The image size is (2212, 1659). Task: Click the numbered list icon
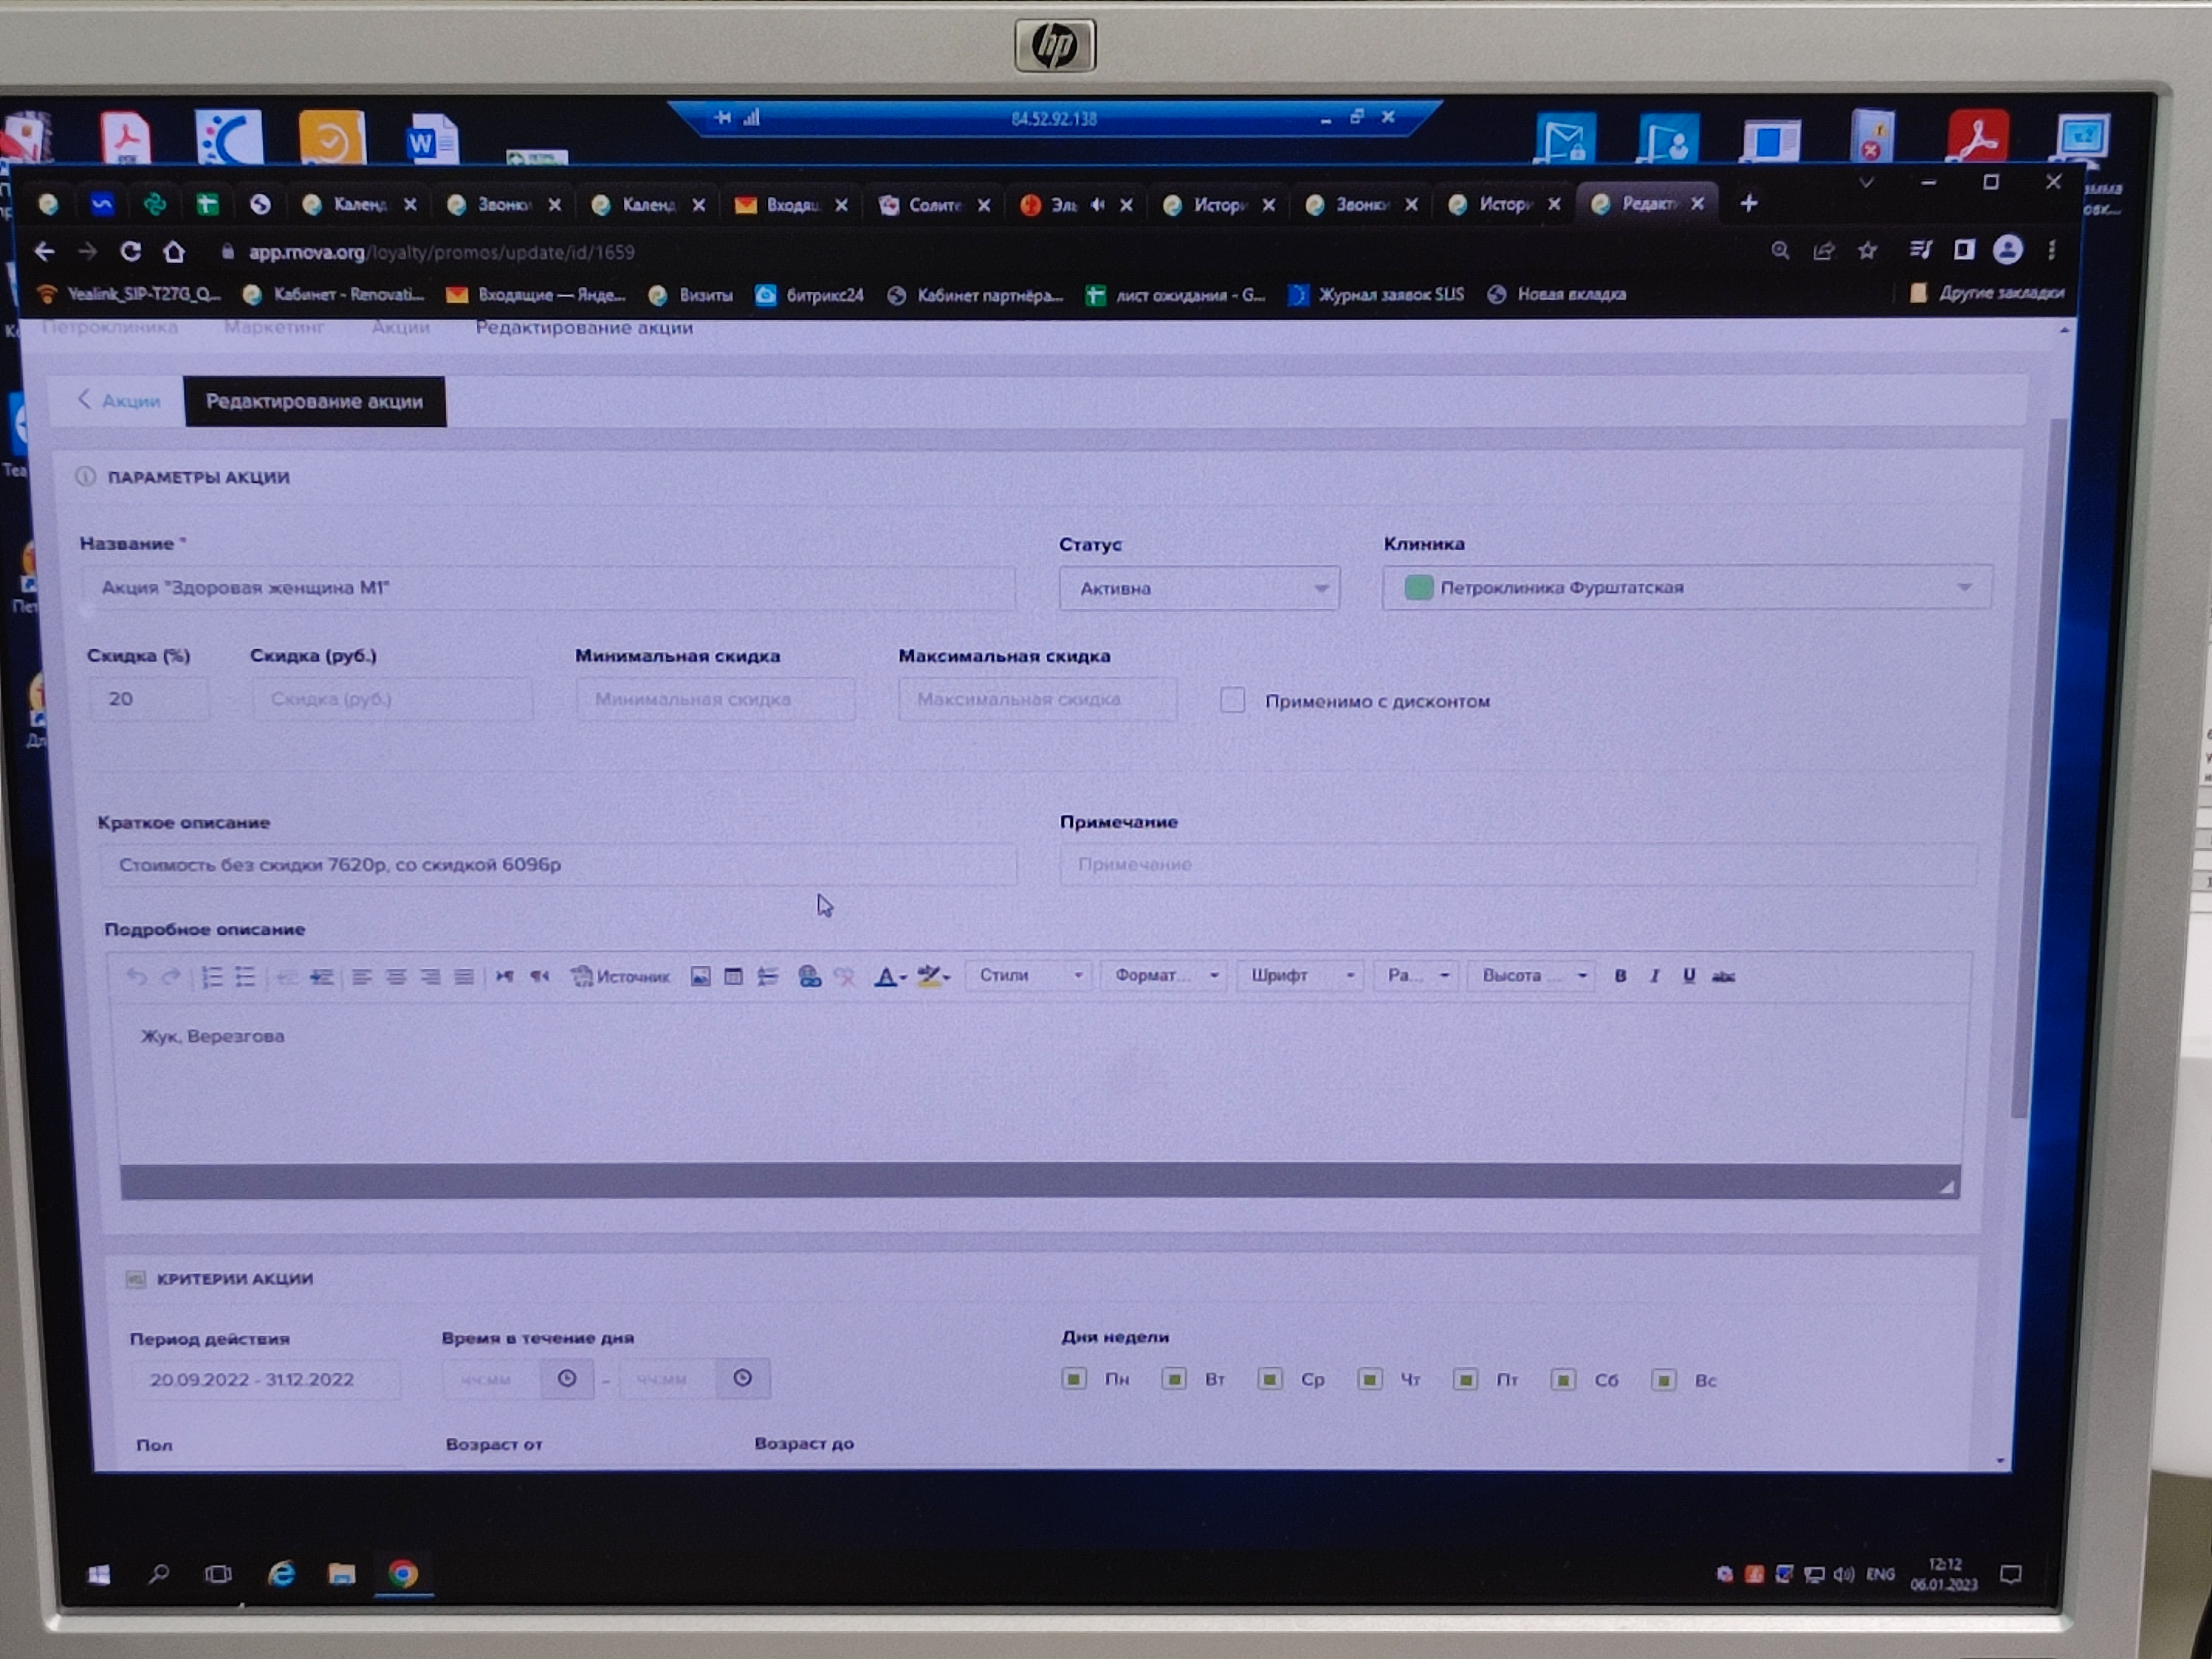[x=212, y=977]
